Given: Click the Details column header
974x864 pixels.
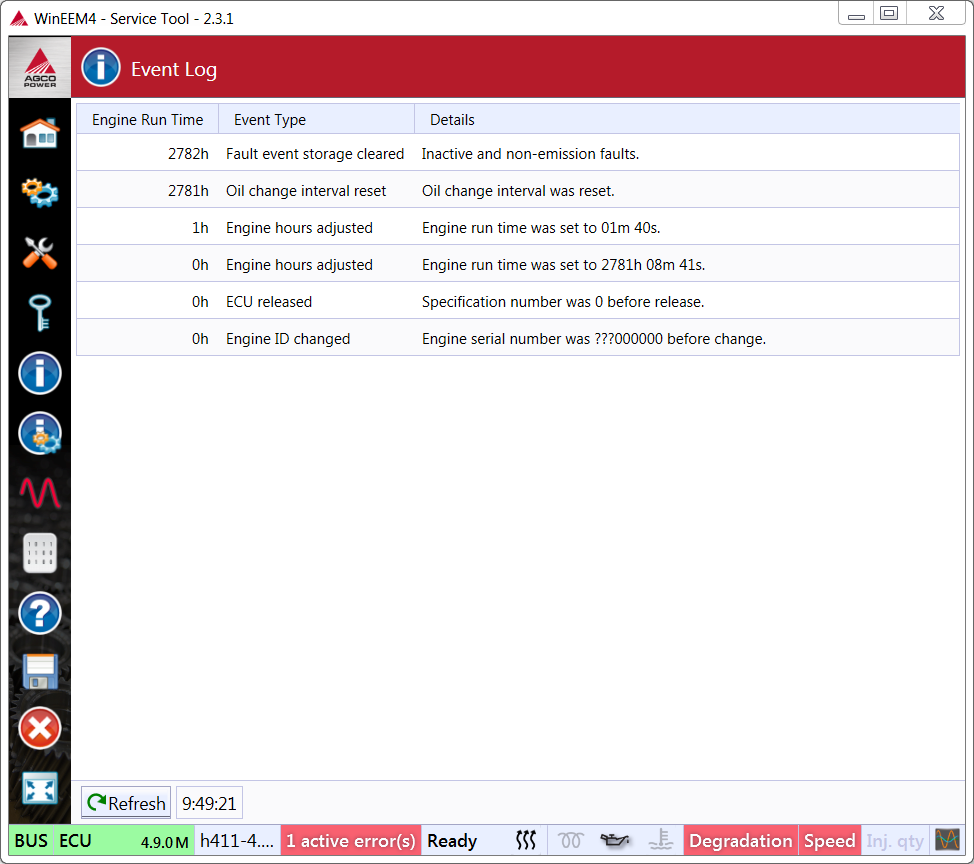Looking at the screenshot, I should (452, 120).
